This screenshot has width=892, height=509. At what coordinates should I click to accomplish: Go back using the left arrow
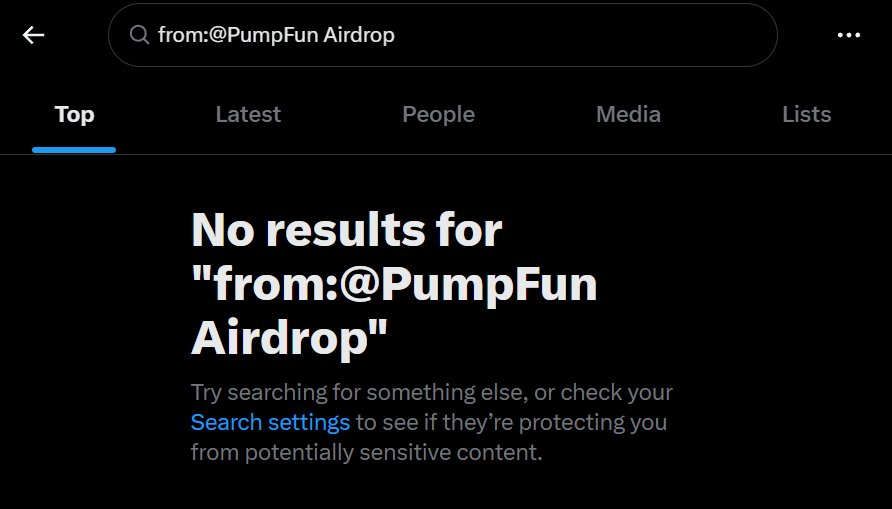[34, 35]
